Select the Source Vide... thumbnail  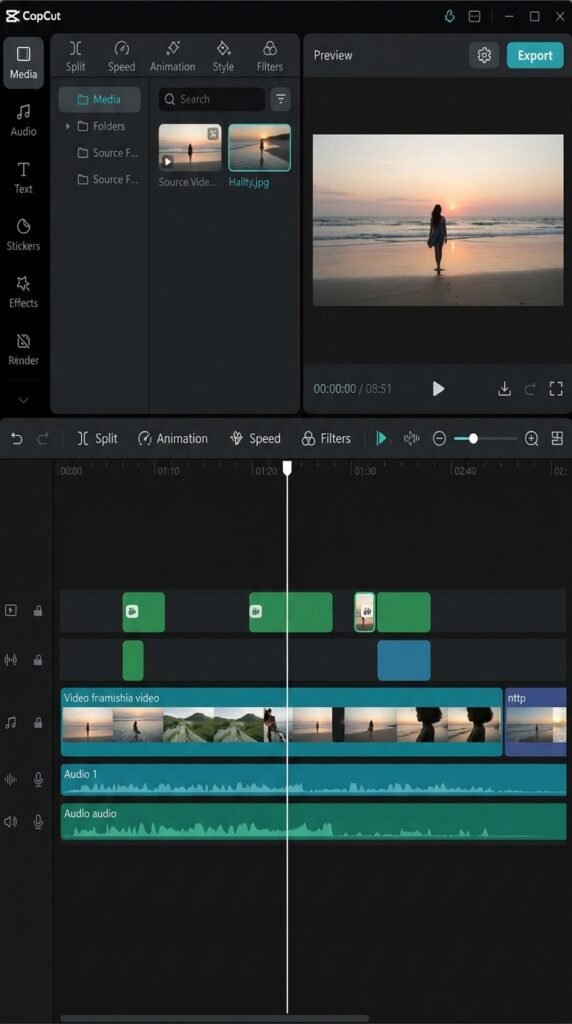(190, 148)
